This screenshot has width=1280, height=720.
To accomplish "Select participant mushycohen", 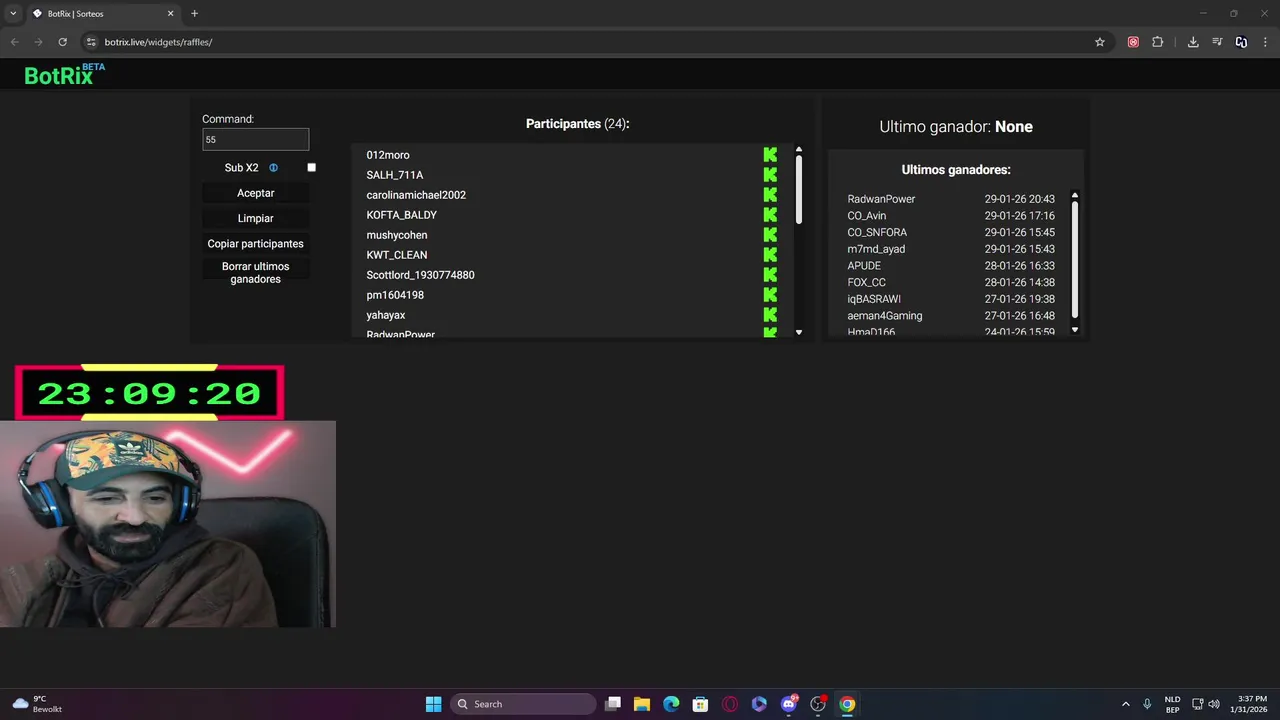I will [x=397, y=235].
